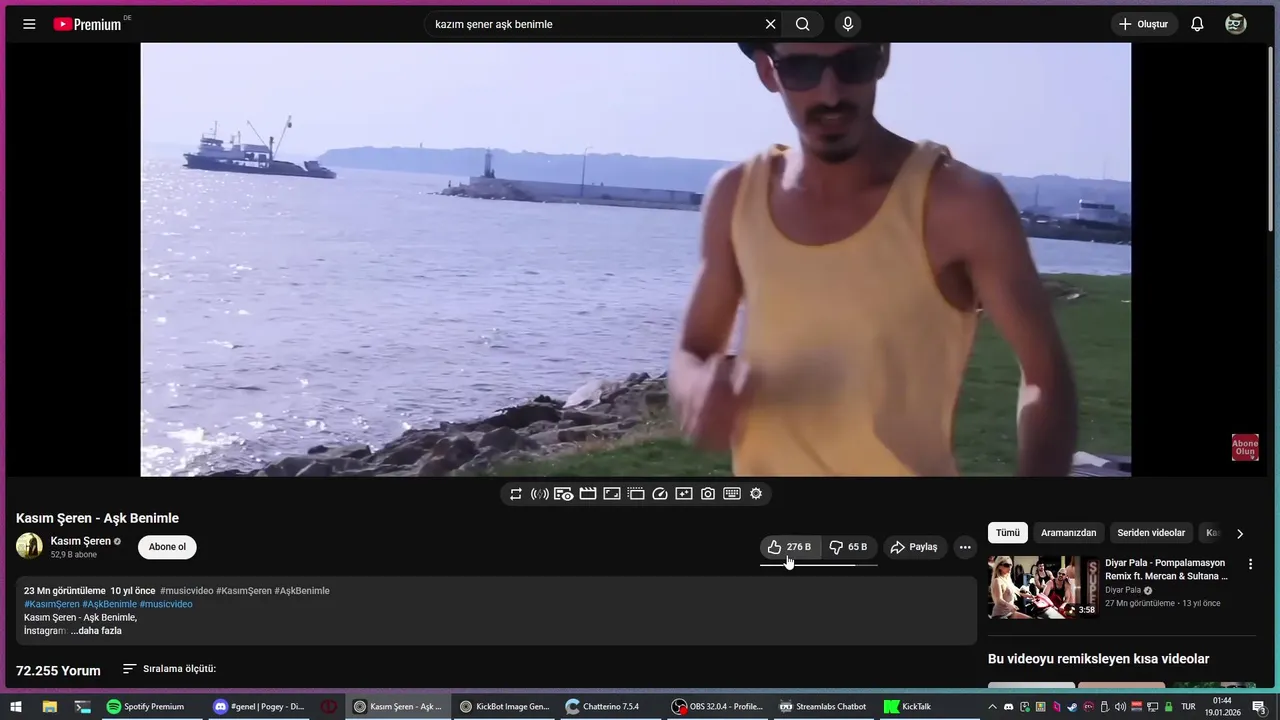This screenshot has width=1280, height=720.
Task: Show more filter chips with right arrow
Action: click(1240, 534)
